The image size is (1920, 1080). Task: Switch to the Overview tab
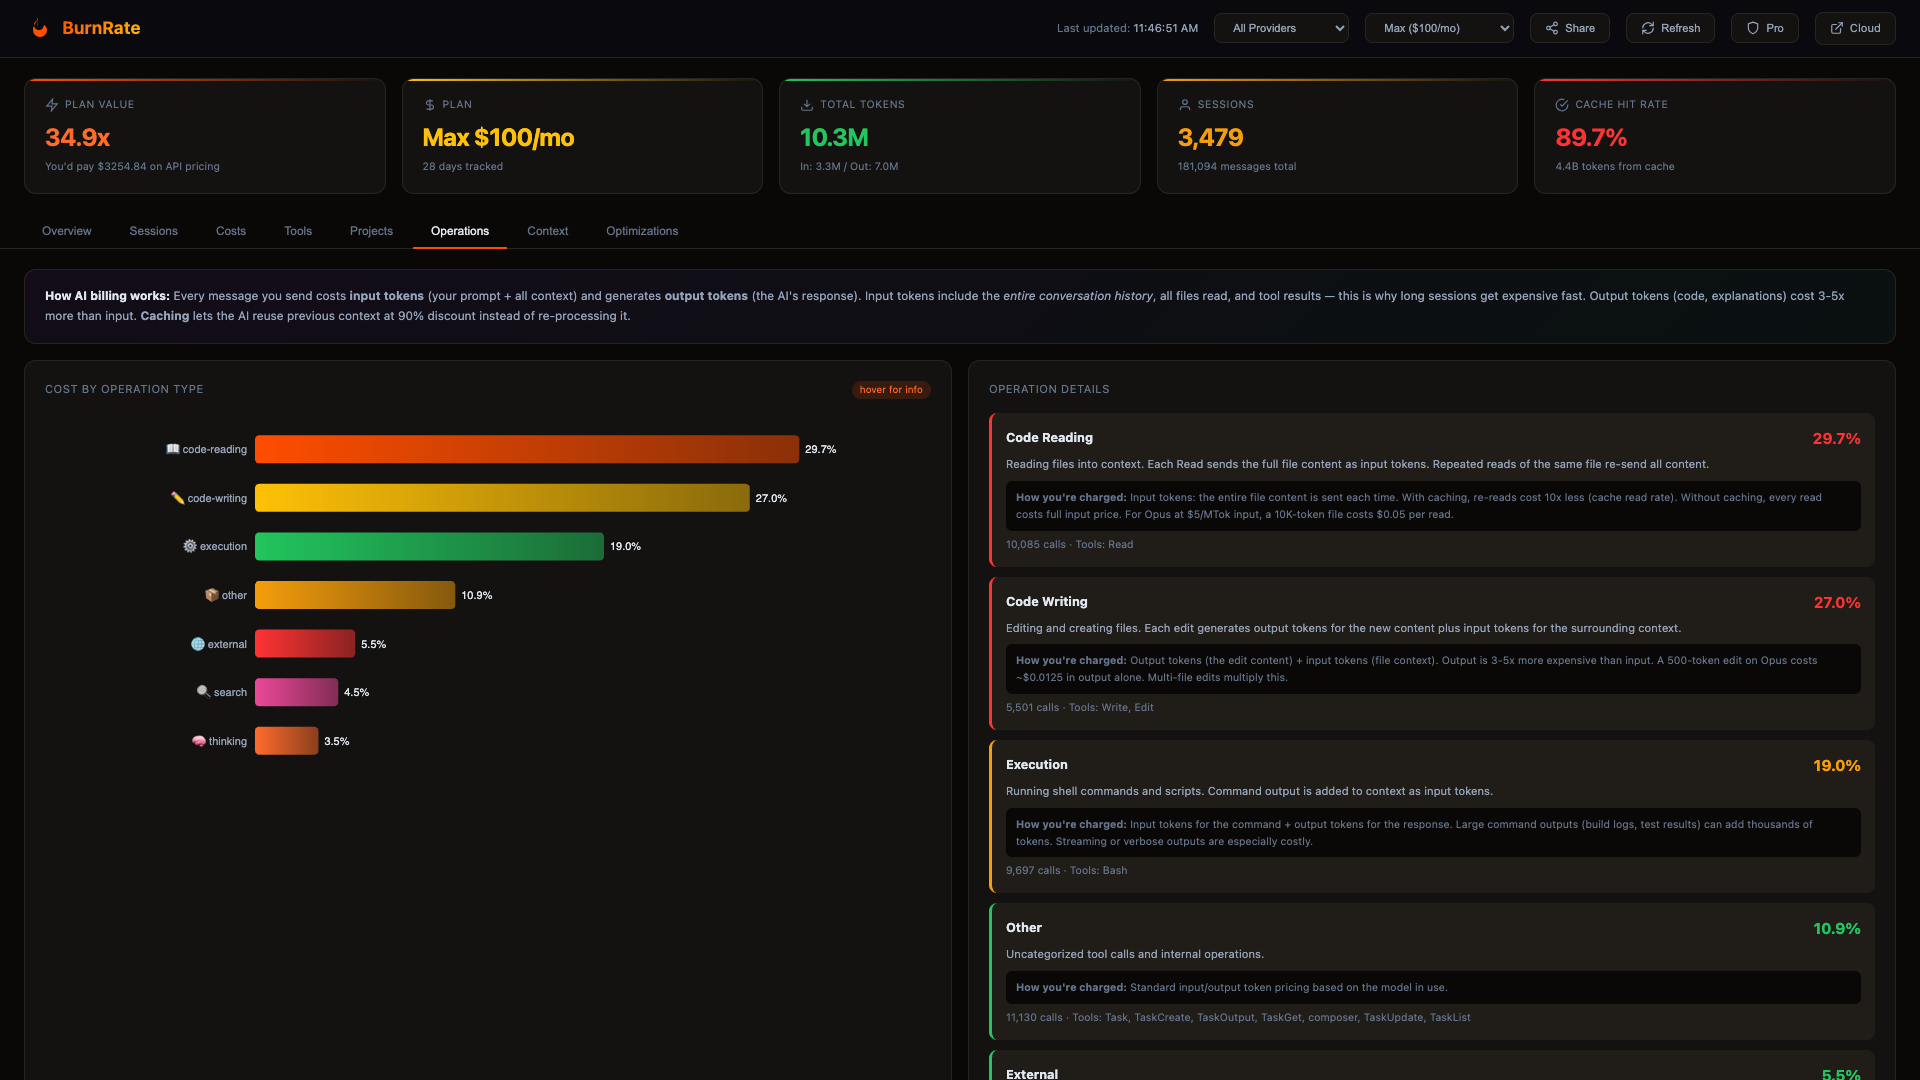coord(66,231)
